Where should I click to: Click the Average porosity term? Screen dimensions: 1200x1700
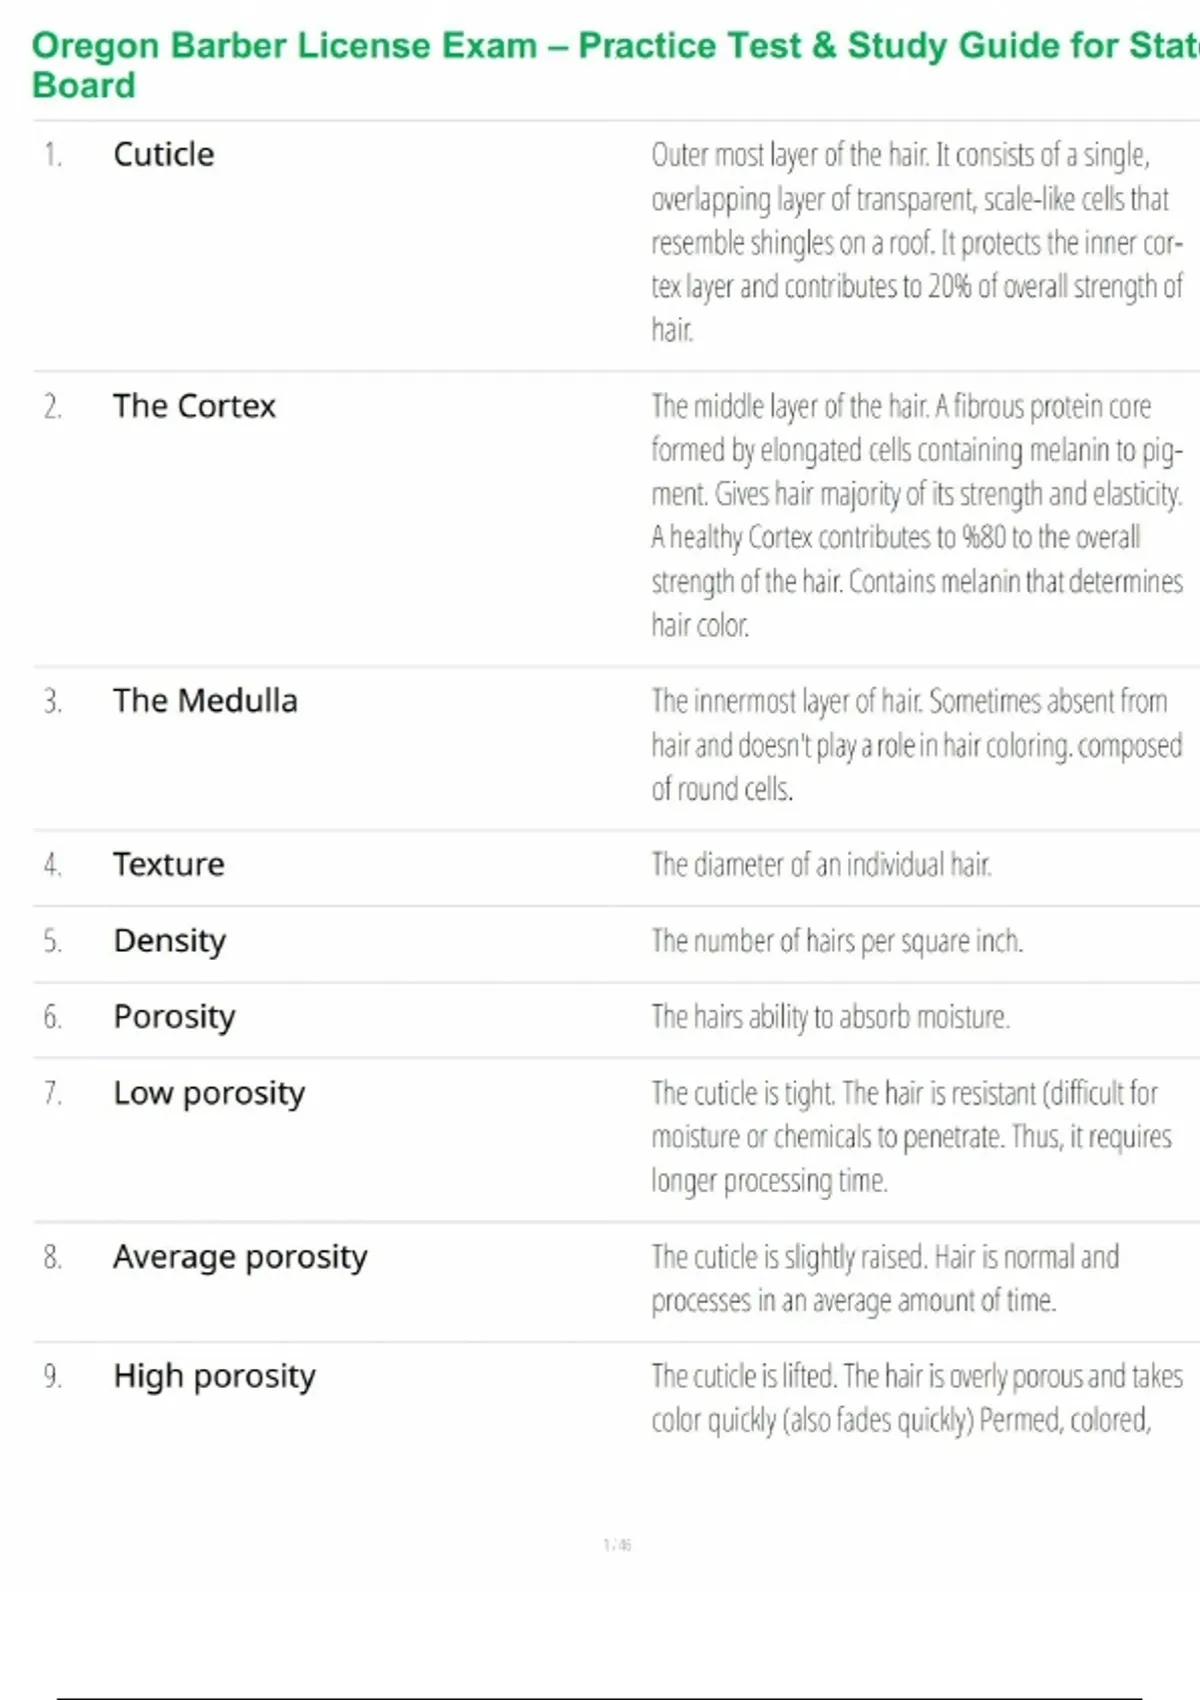click(x=240, y=1257)
